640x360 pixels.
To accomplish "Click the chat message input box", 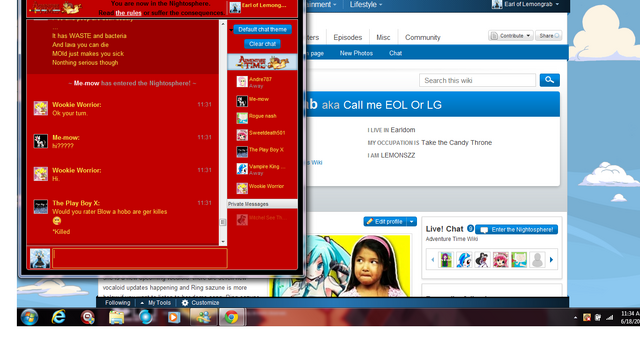I will (x=140, y=258).
